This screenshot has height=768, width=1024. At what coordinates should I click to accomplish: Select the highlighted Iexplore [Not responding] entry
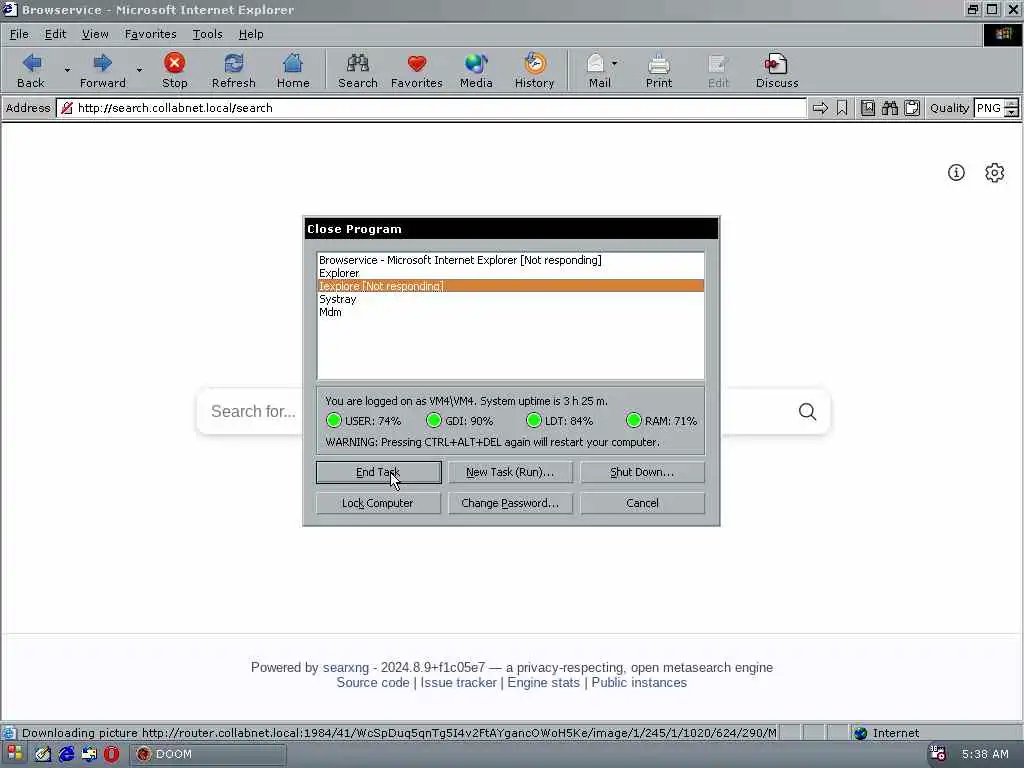click(511, 286)
